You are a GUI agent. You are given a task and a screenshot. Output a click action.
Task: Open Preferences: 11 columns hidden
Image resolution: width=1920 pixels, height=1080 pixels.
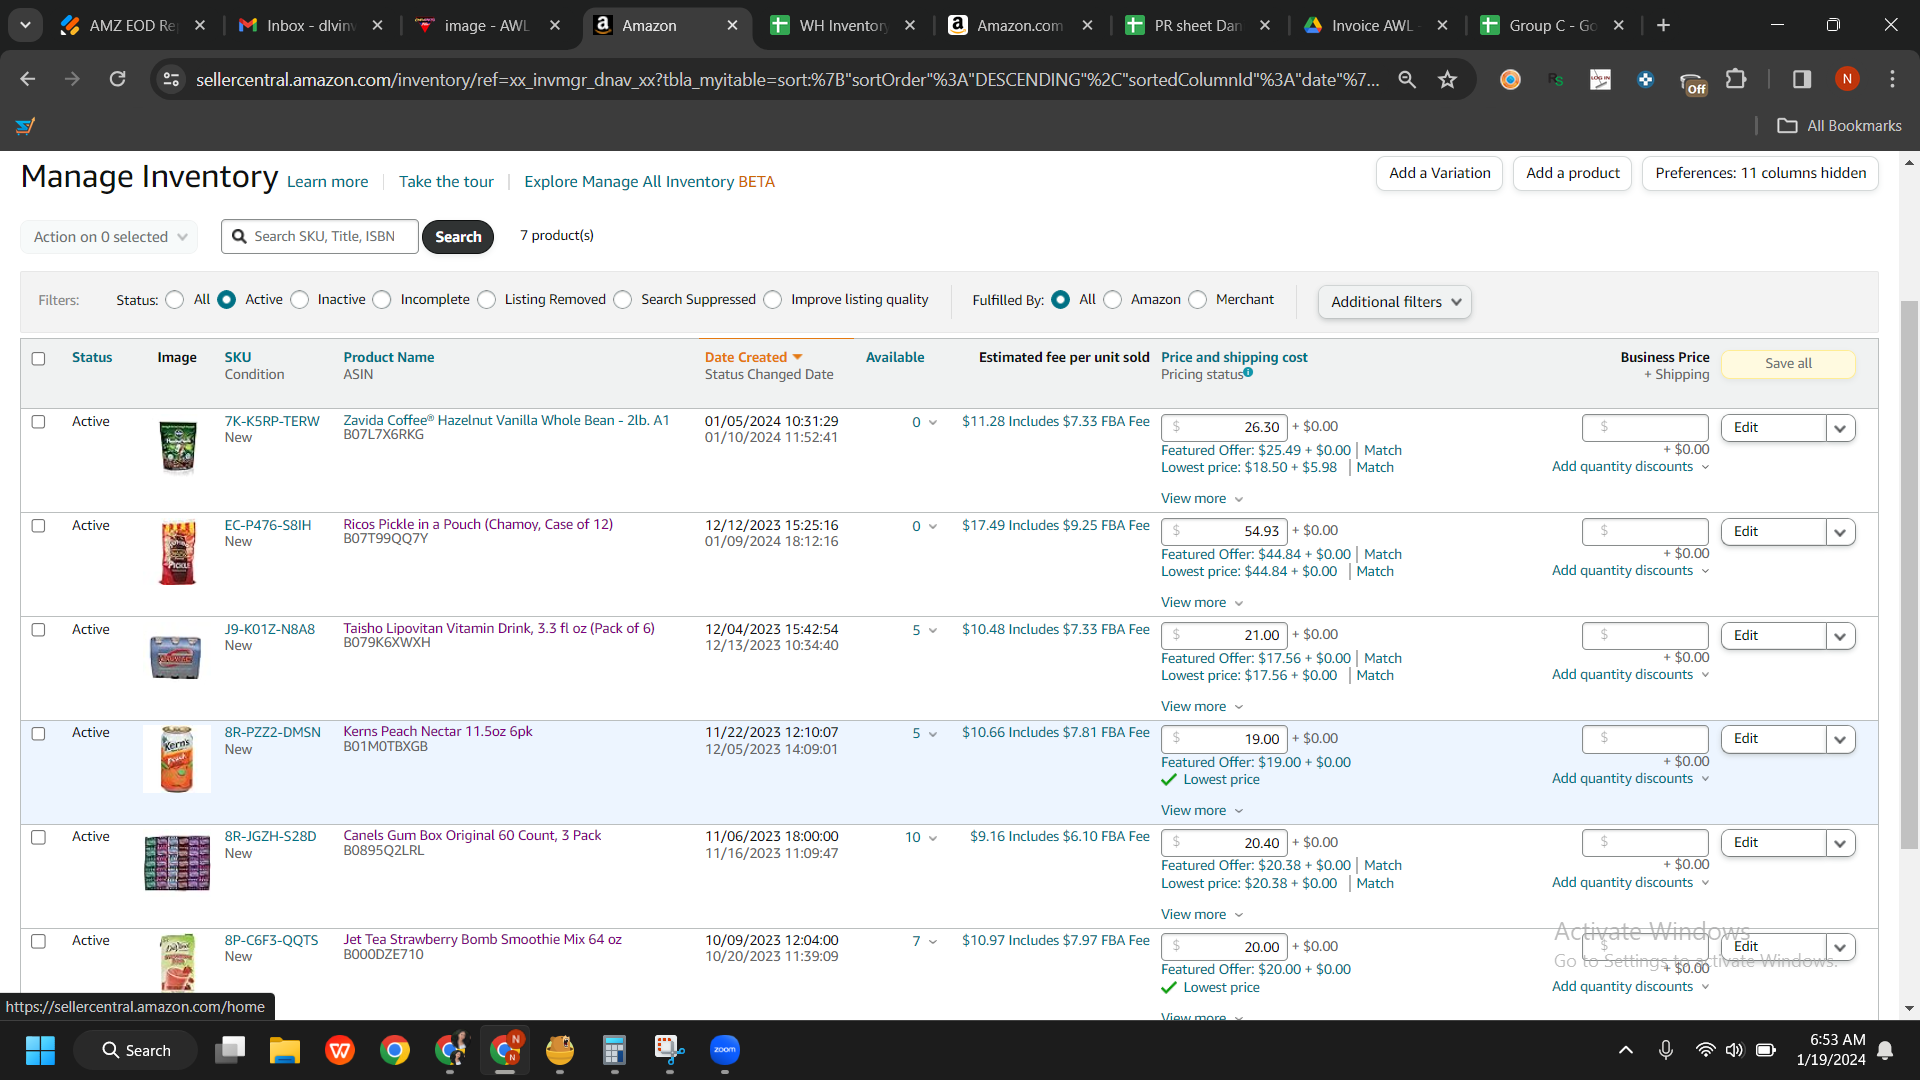[x=1760, y=173]
